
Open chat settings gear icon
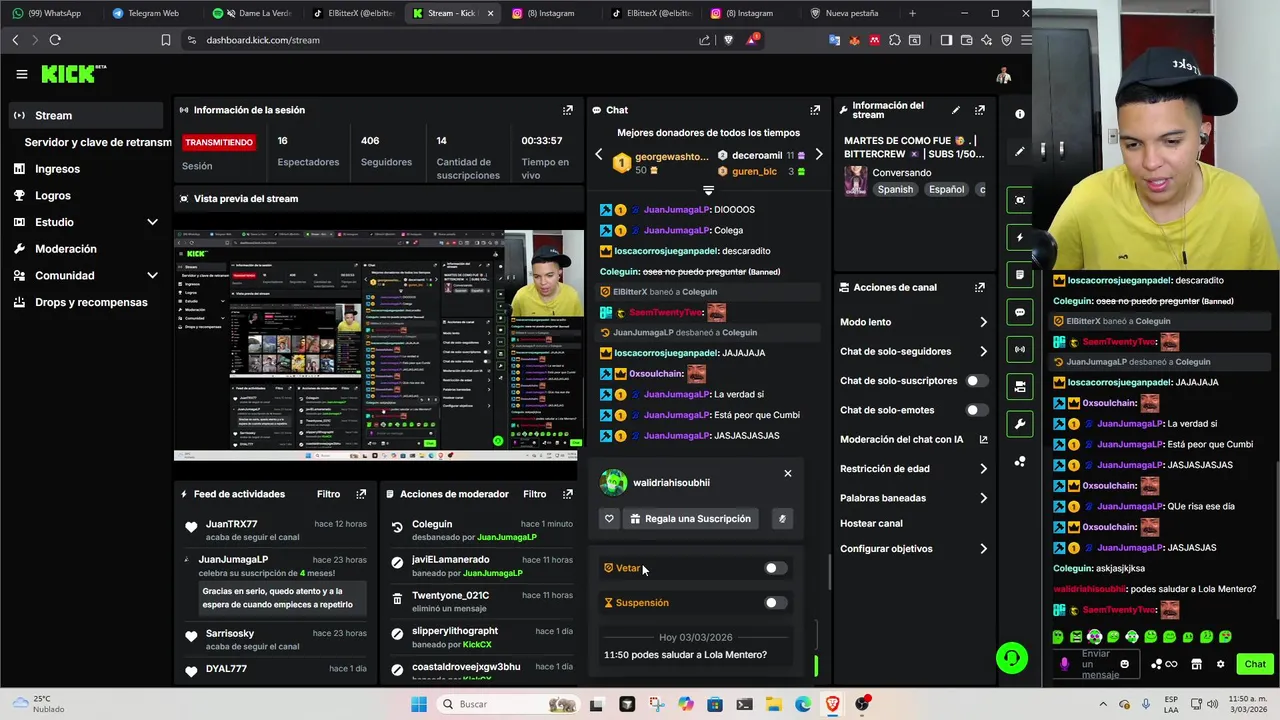point(1220,664)
